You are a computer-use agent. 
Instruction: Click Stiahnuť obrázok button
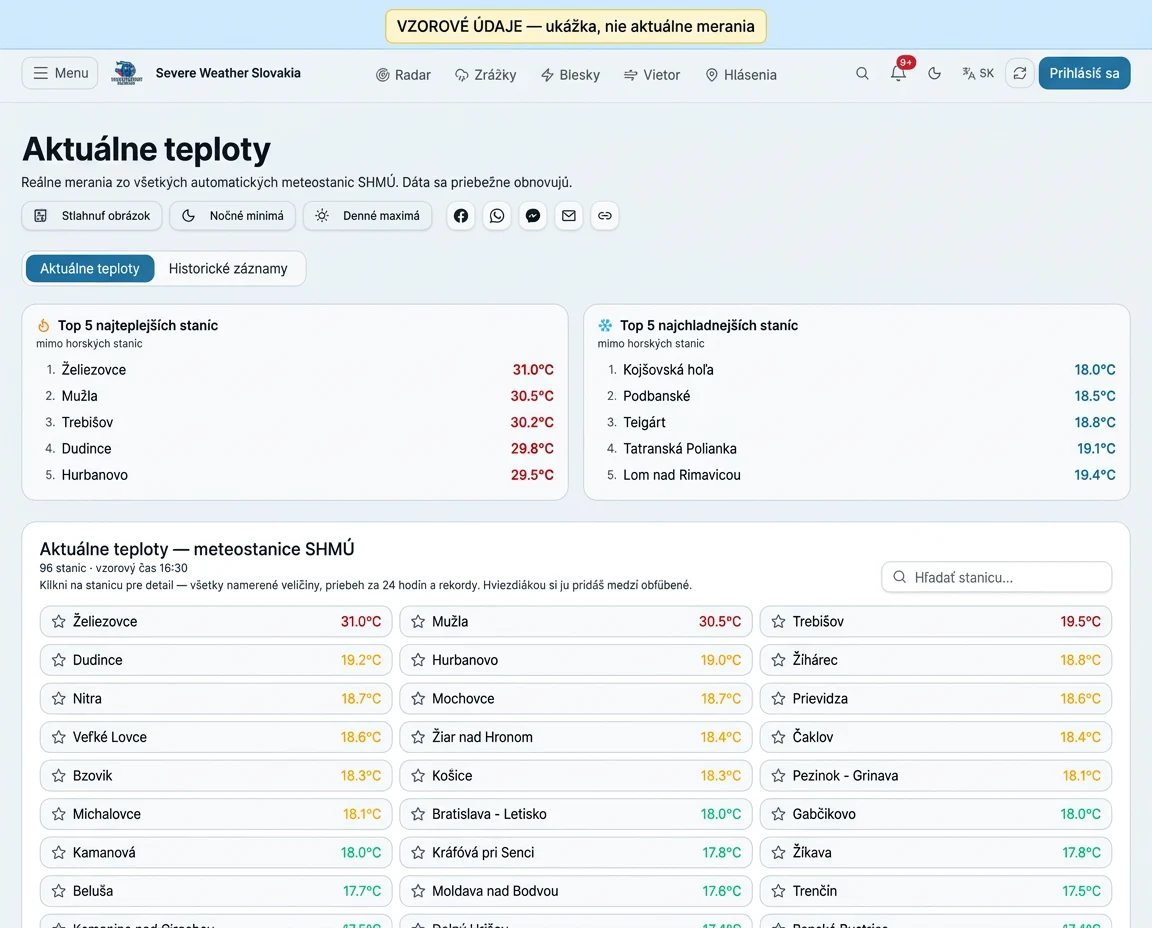click(92, 215)
